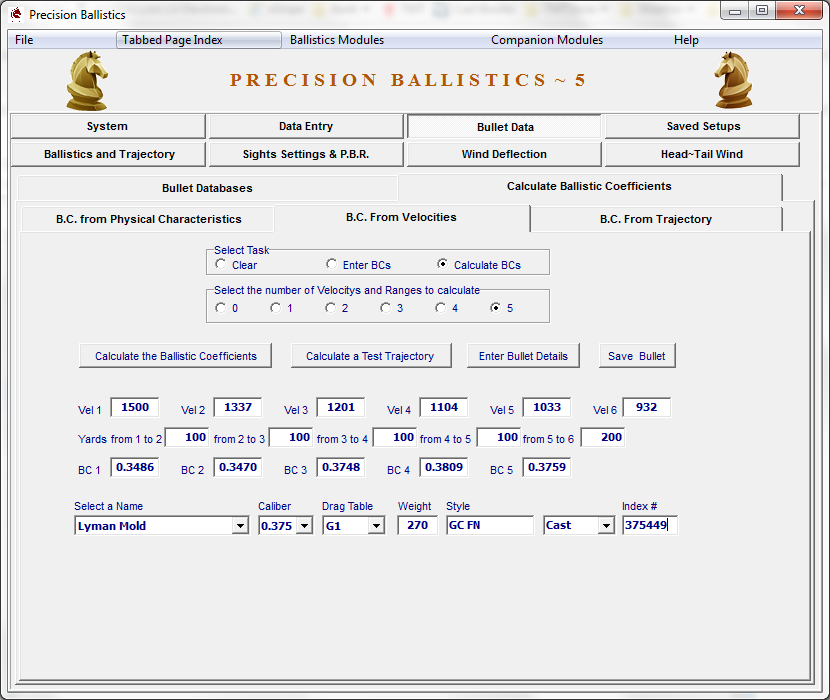Click the Enter Bullet Details button
The height and width of the screenshot is (700, 830).
click(523, 356)
